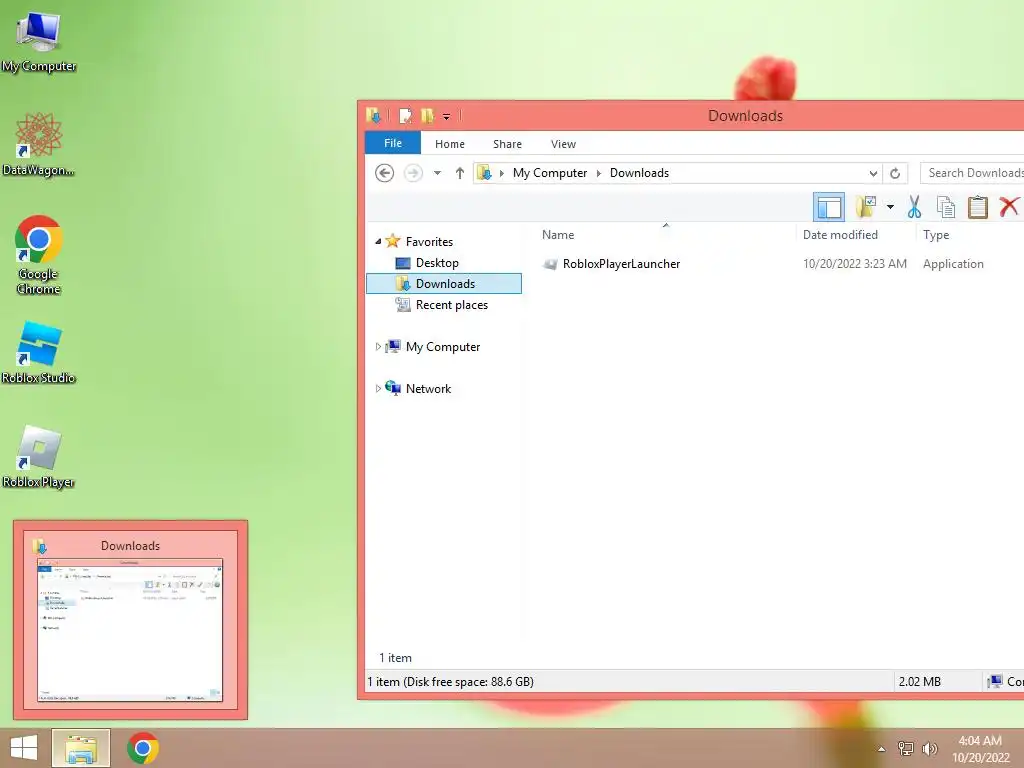Refresh the Downloads folder

tap(895, 173)
